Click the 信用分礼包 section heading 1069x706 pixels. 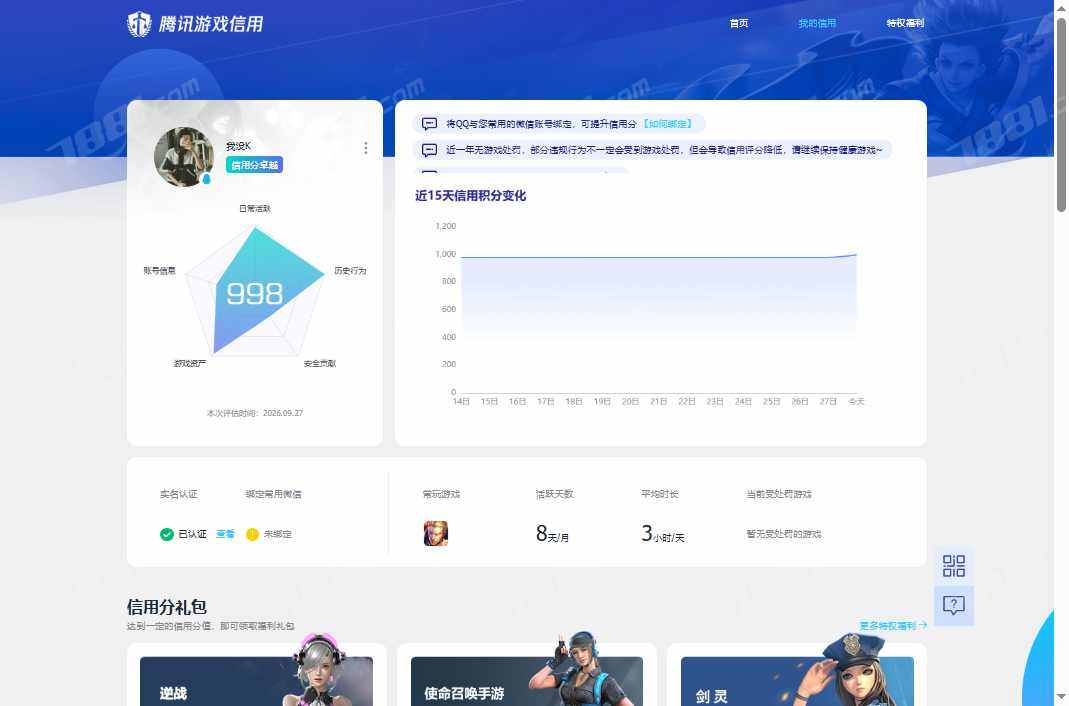(167, 607)
